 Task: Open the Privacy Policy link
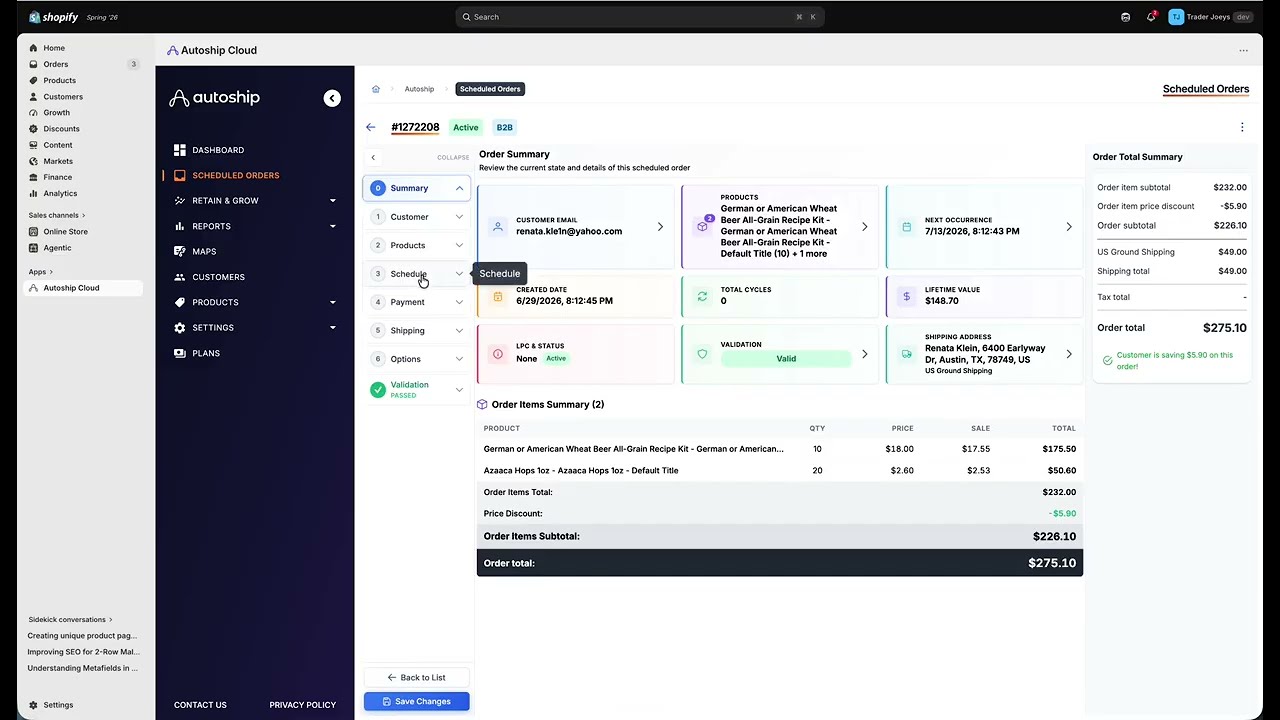coord(302,705)
